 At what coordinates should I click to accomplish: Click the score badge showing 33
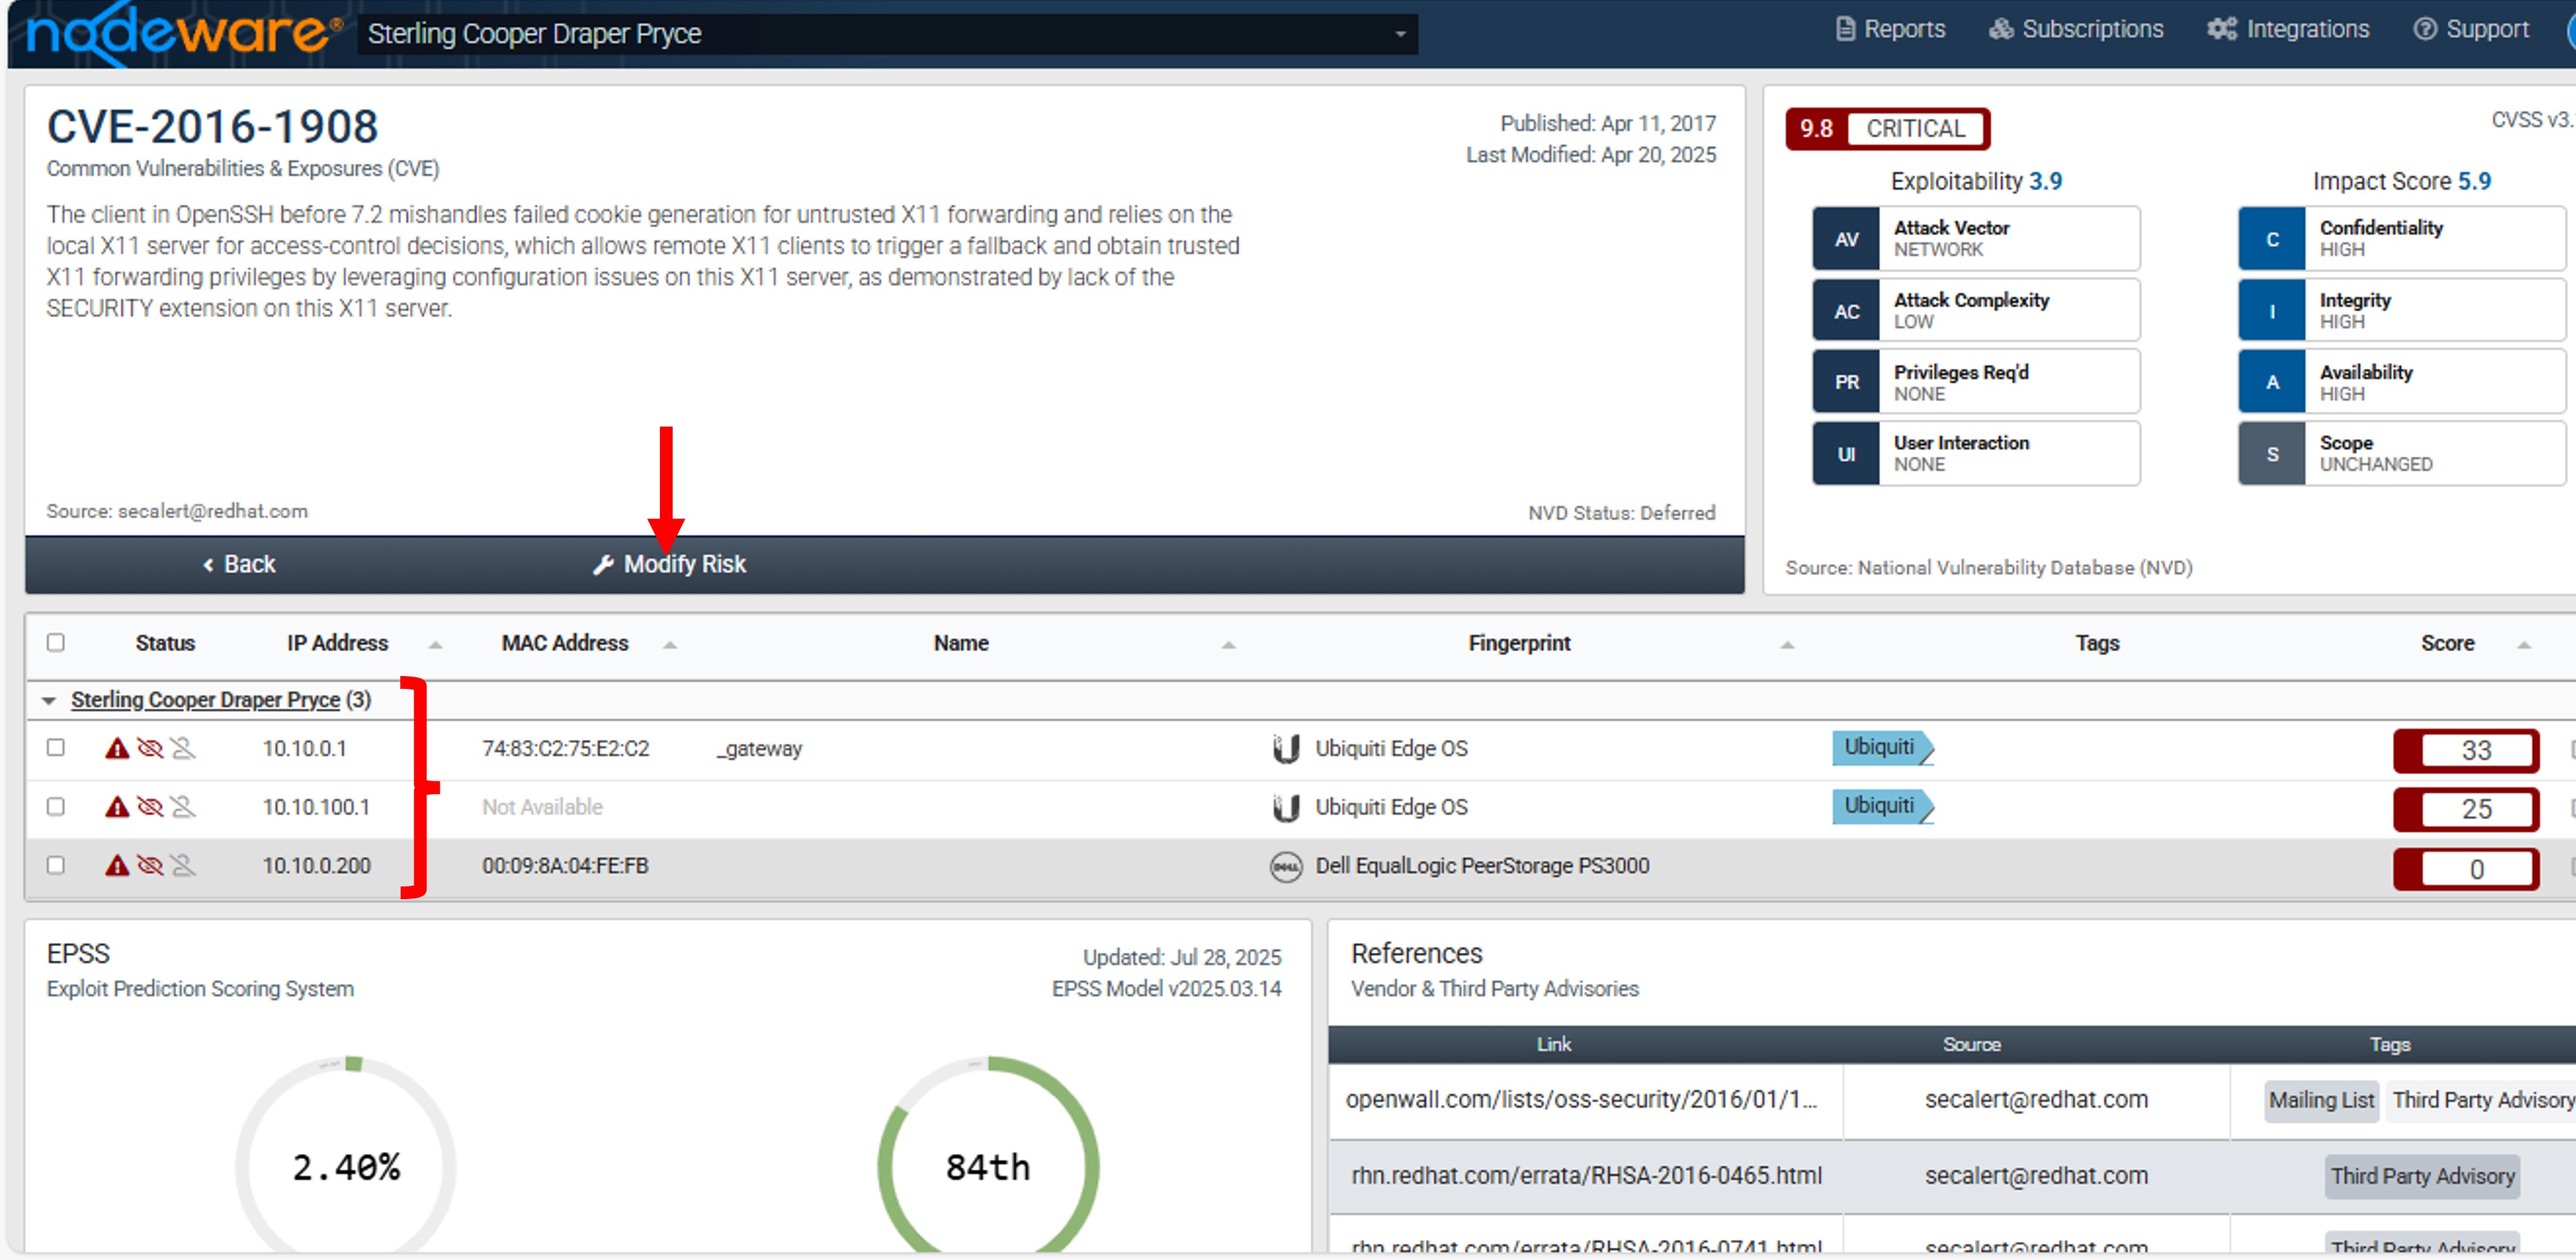pyautogui.click(x=2466, y=750)
